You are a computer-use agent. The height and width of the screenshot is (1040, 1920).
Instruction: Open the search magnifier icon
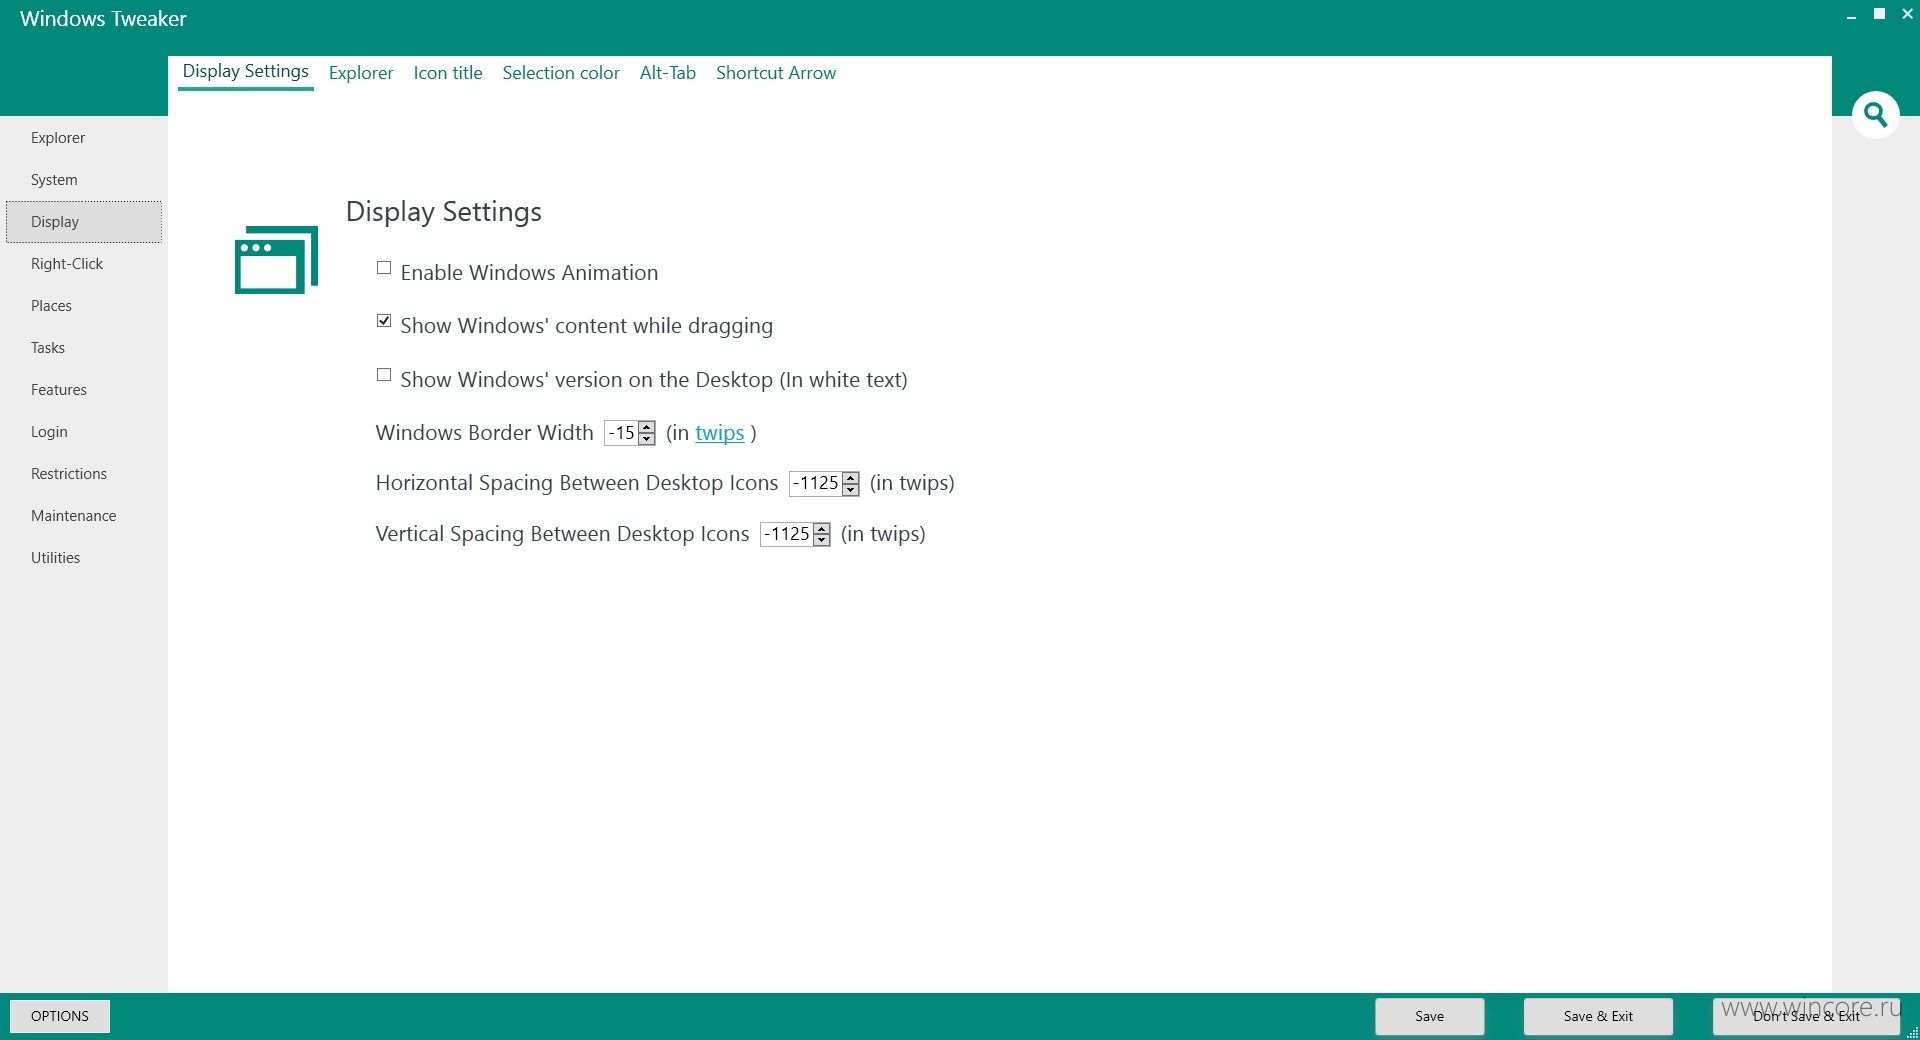1875,115
